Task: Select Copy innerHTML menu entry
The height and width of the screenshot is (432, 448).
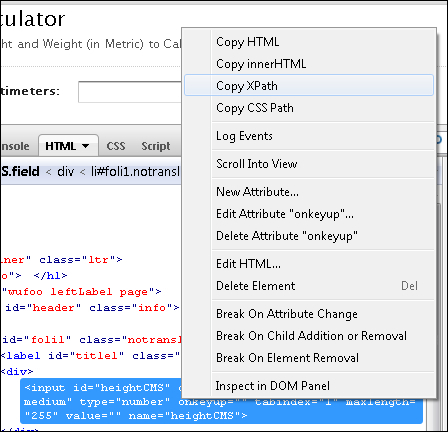Action: (x=309, y=64)
